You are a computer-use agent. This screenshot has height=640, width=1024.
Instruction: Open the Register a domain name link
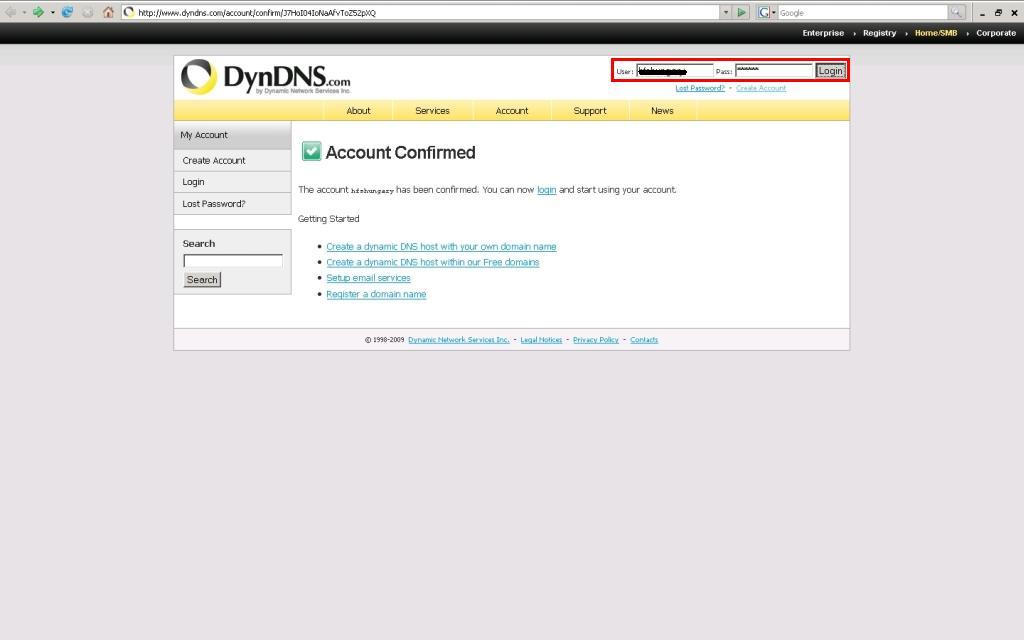click(x=376, y=295)
